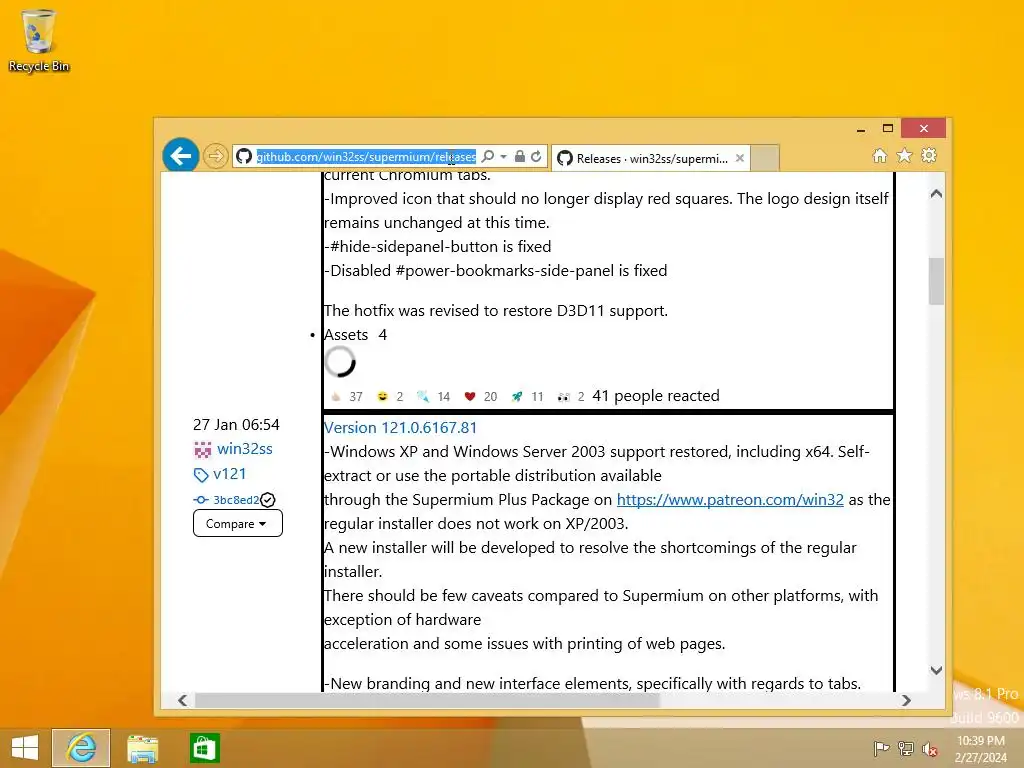The image size is (1024, 768).
Task: Open Action Center flag tray icon
Action: [x=881, y=748]
